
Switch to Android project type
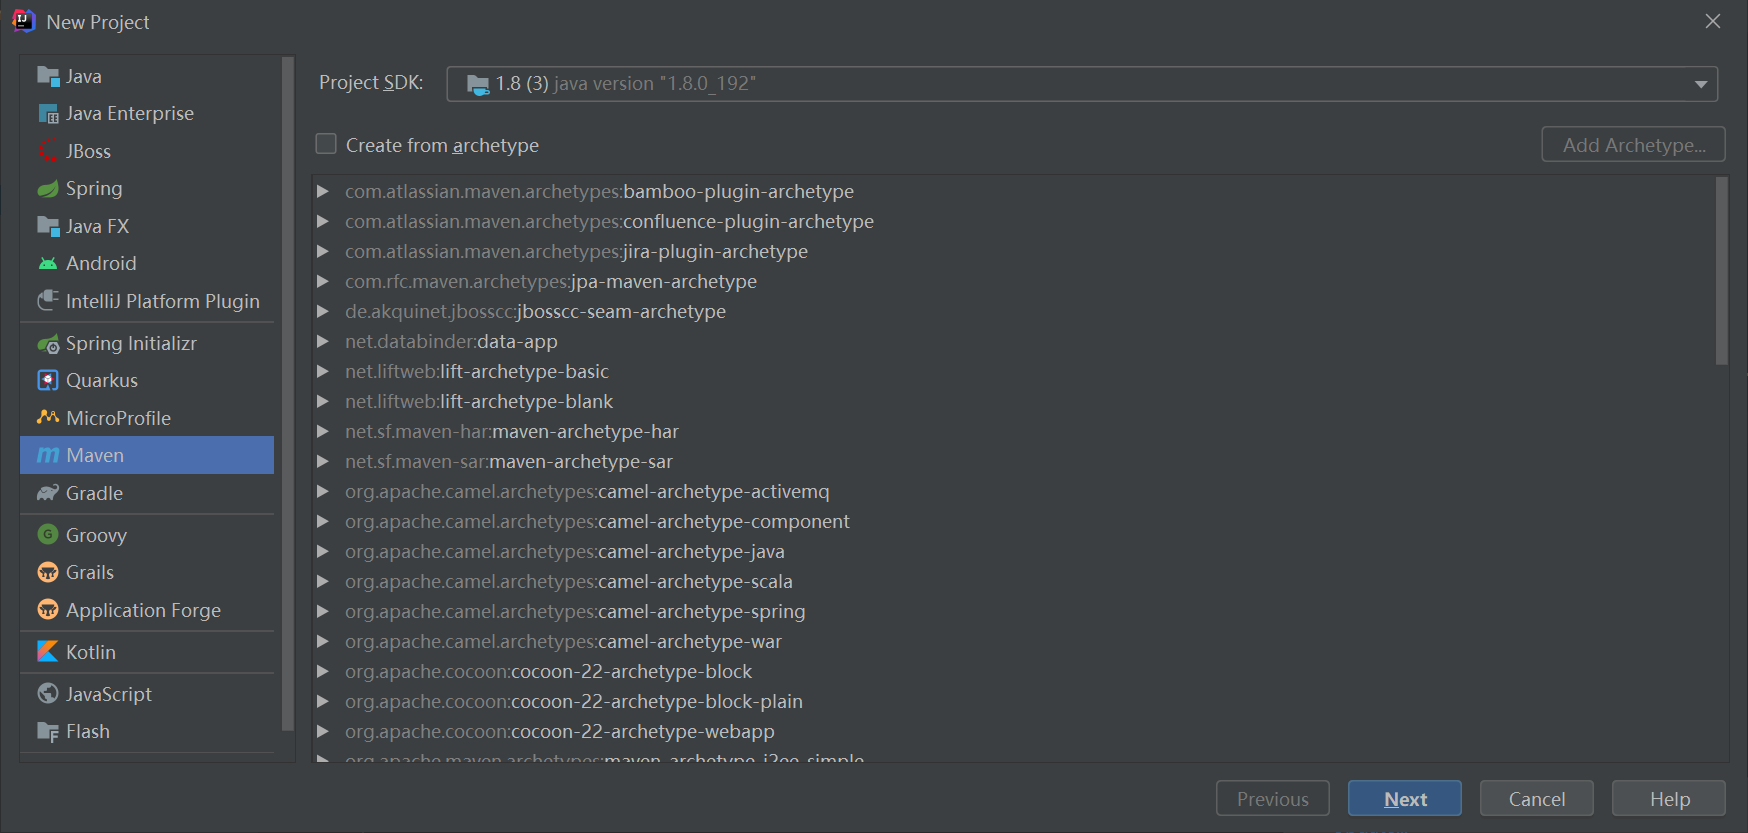tap(147, 264)
